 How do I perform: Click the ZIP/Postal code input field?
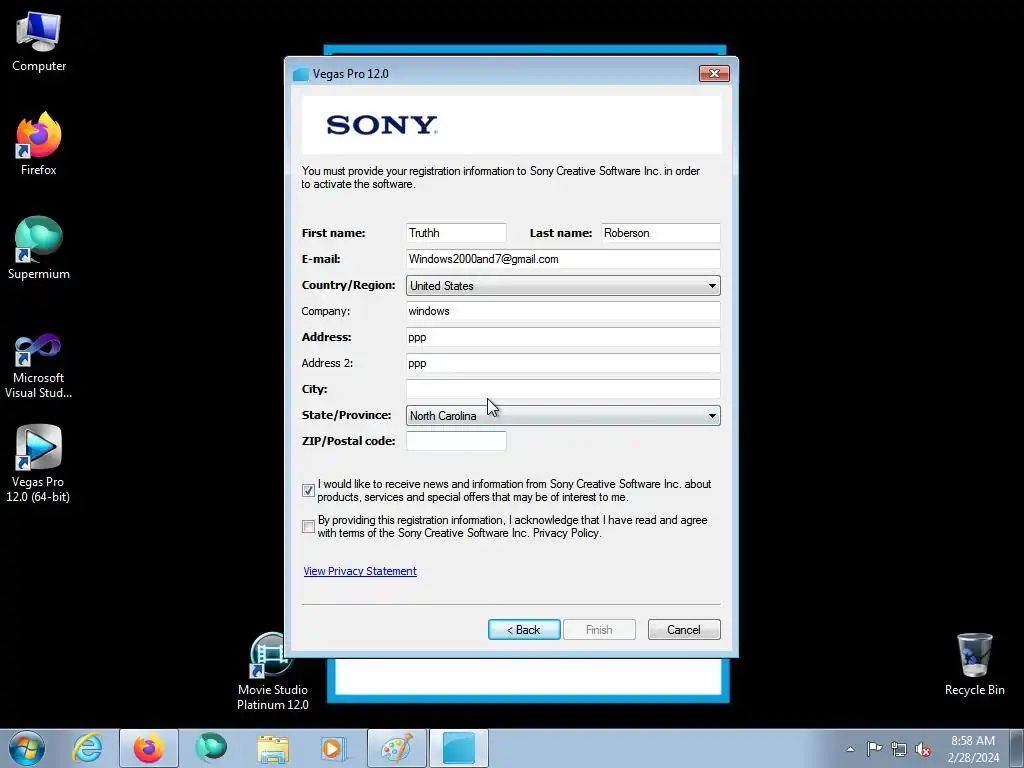pos(456,441)
